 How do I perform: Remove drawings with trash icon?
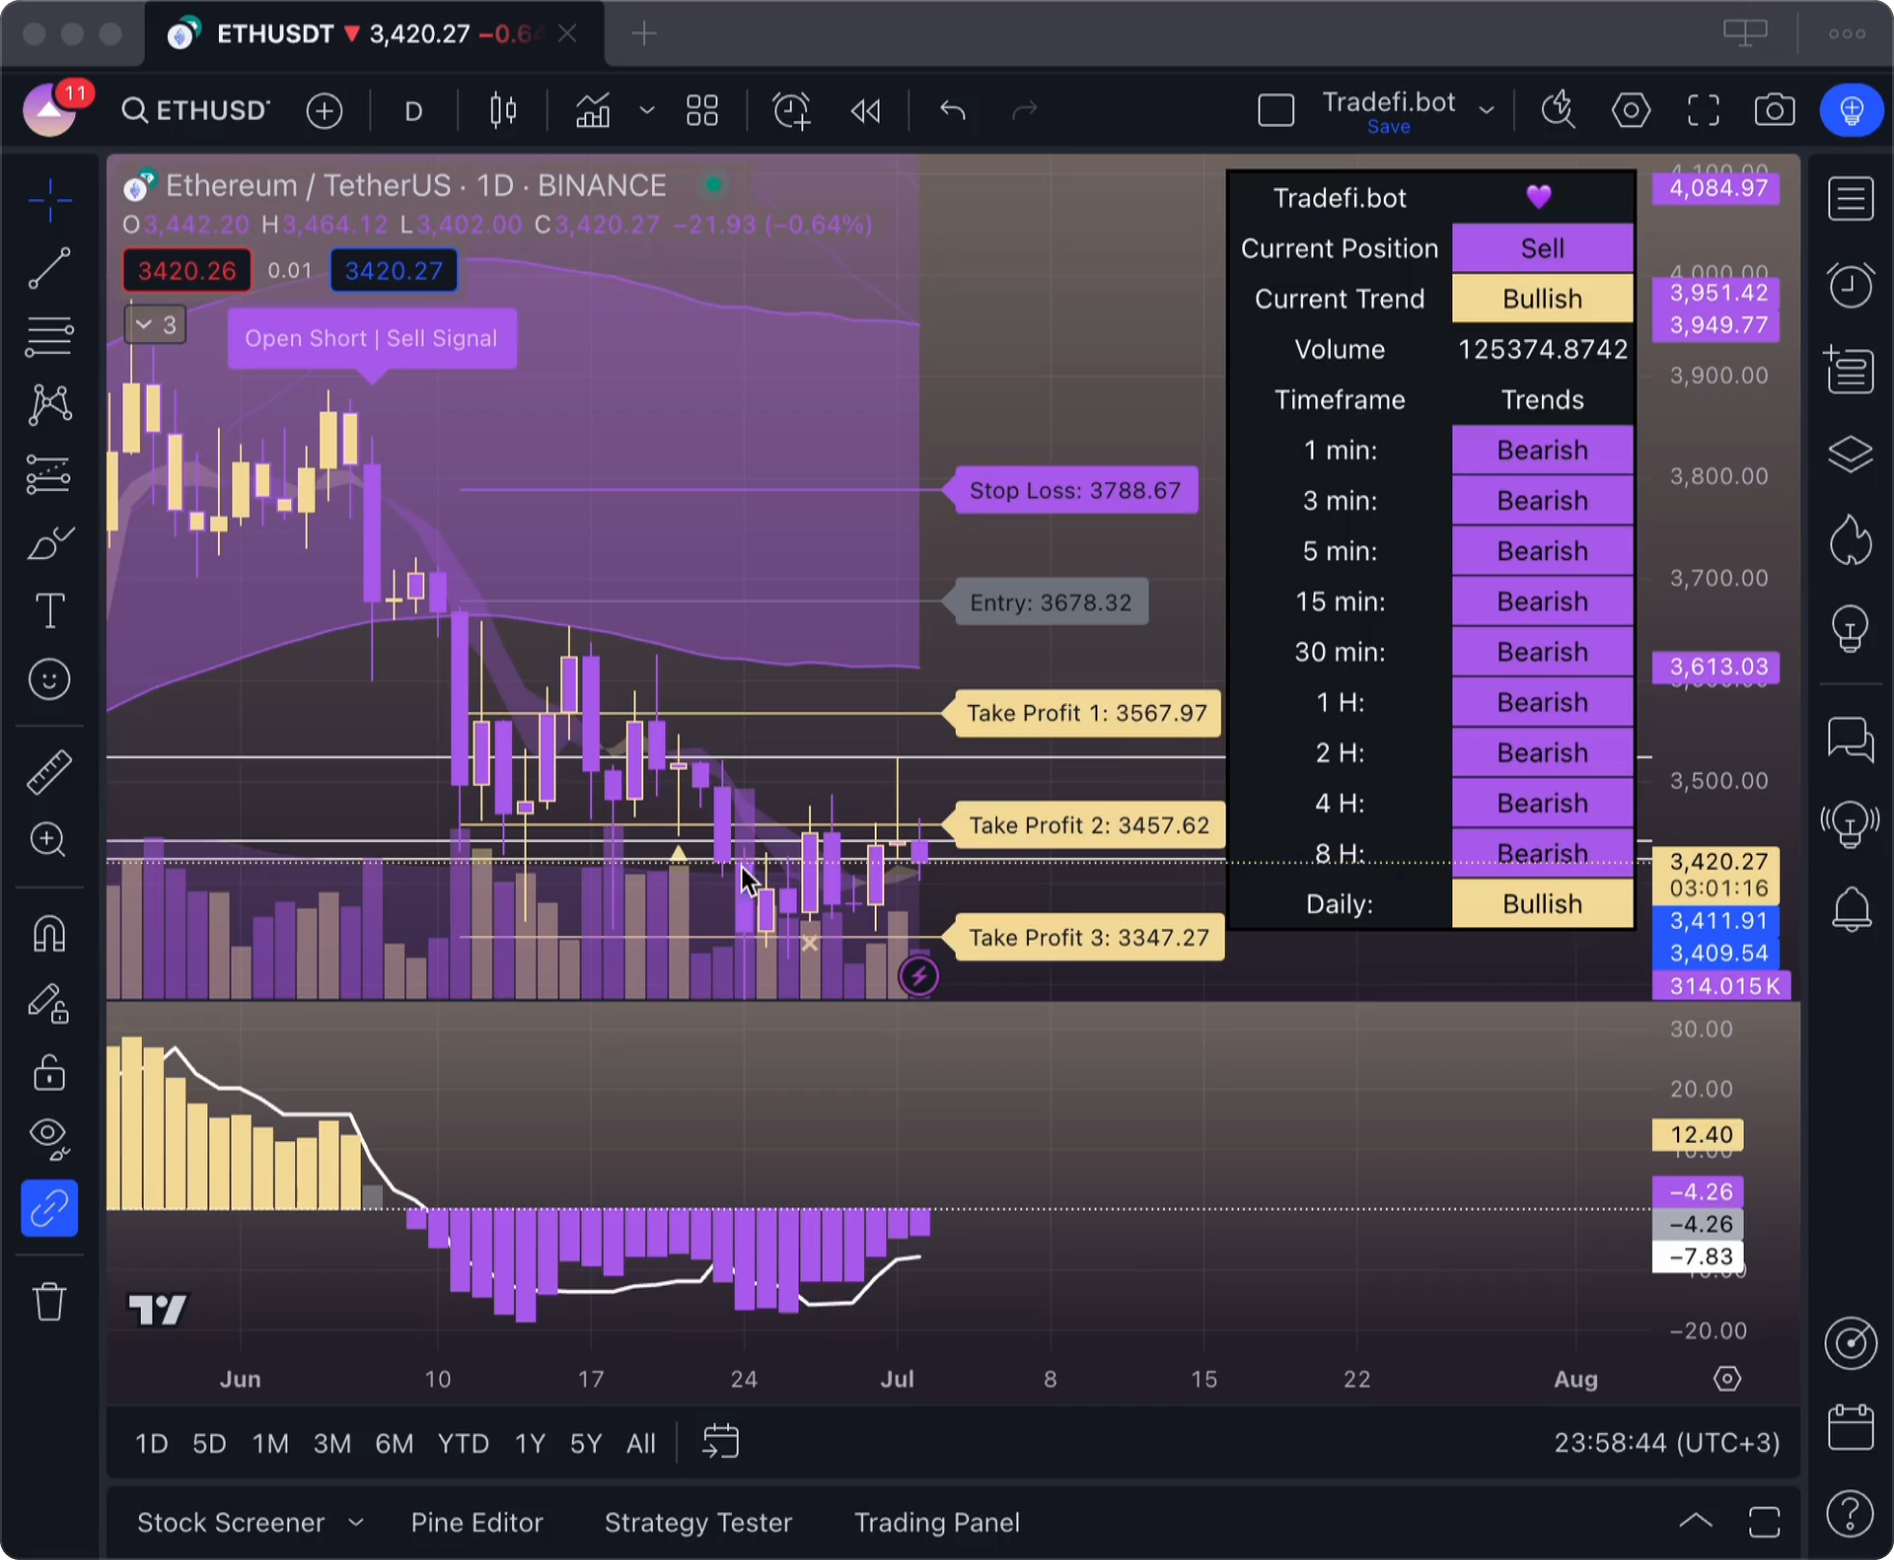(x=49, y=1302)
